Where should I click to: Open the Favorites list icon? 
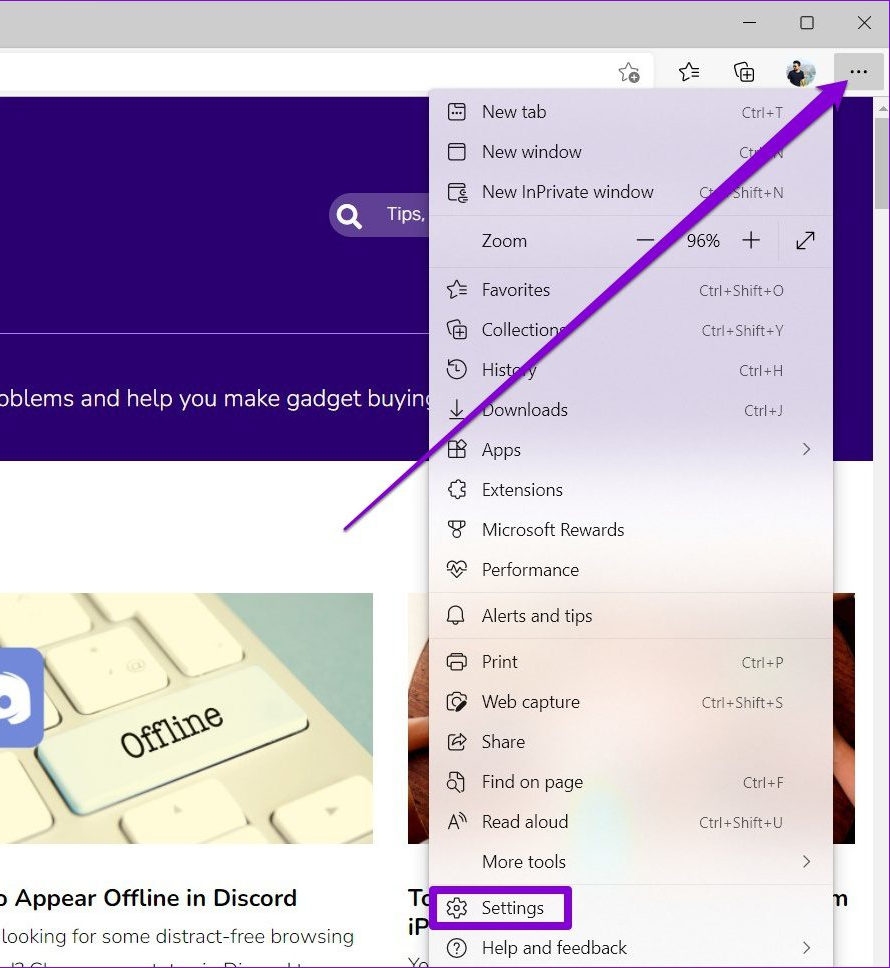(687, 71)
